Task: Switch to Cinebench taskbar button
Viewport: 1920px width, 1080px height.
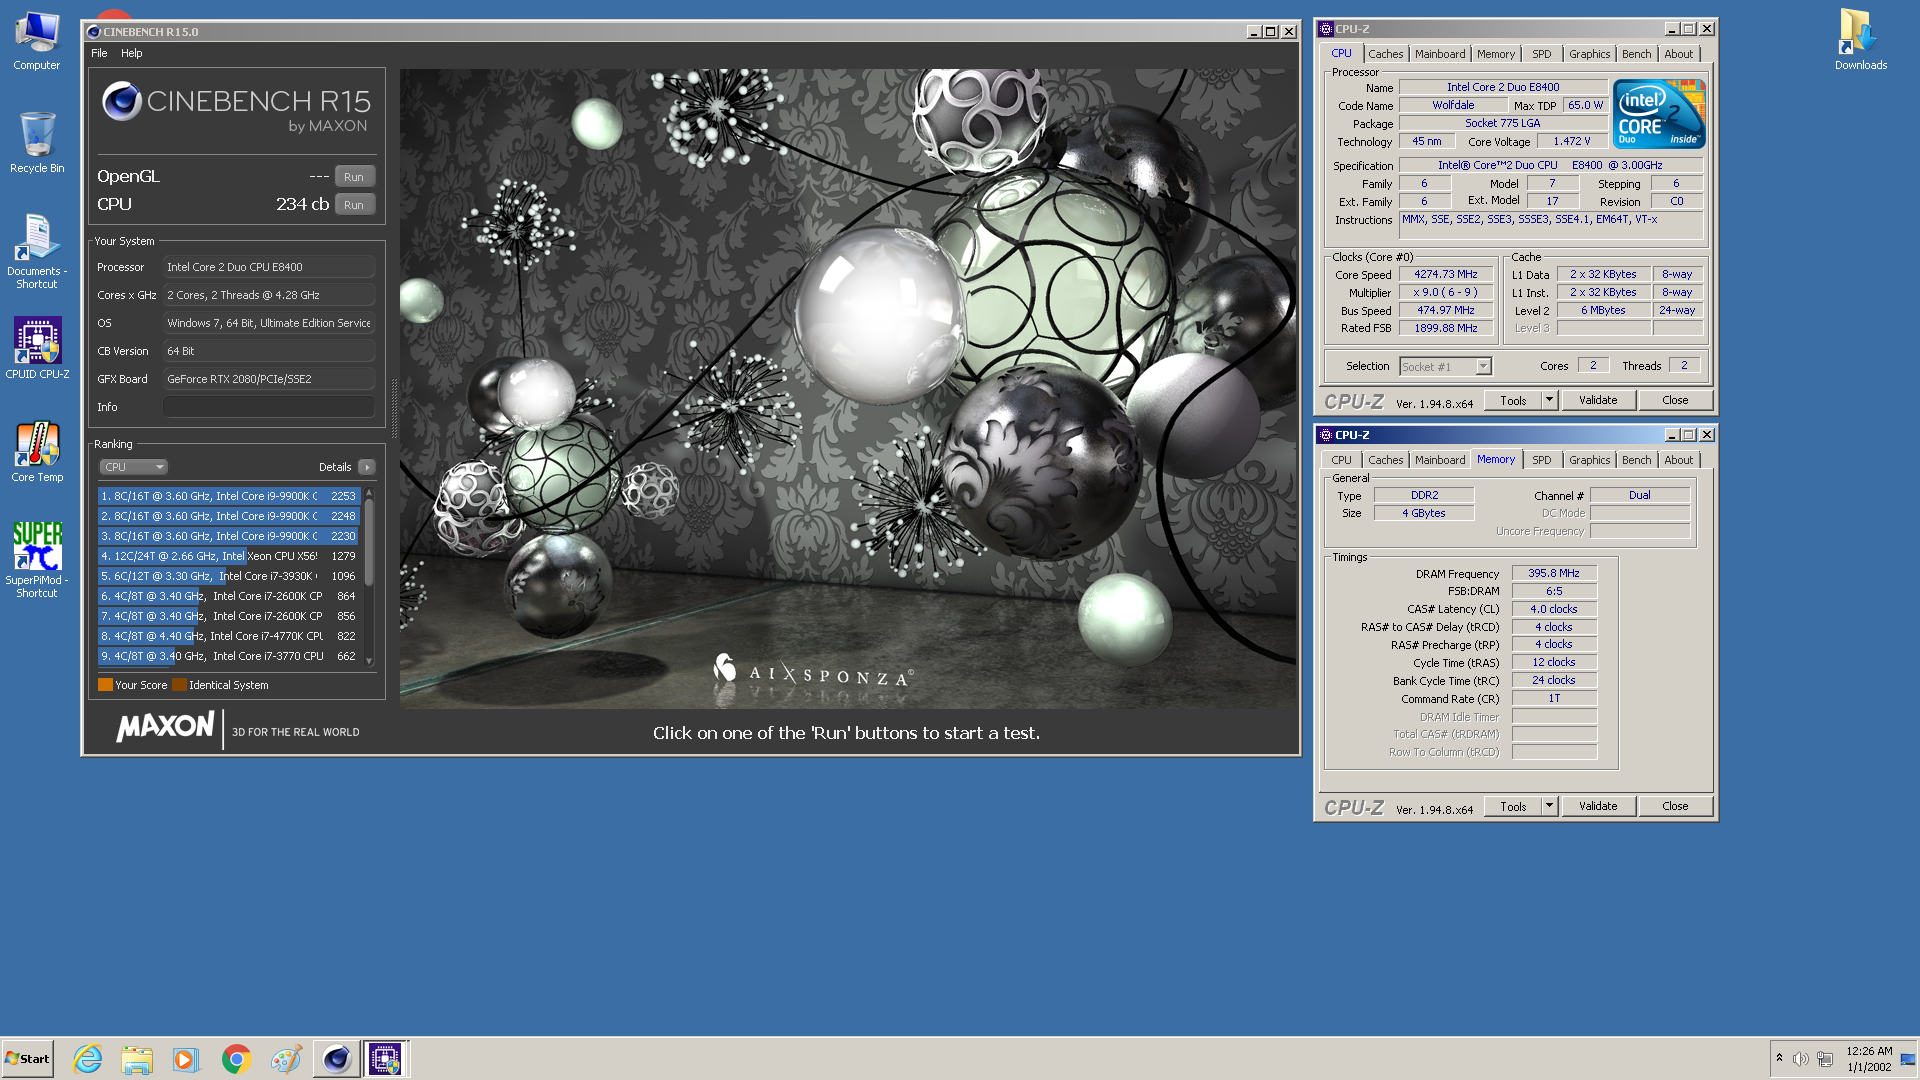Action: pyautogui.click(x=336, y=1059)
